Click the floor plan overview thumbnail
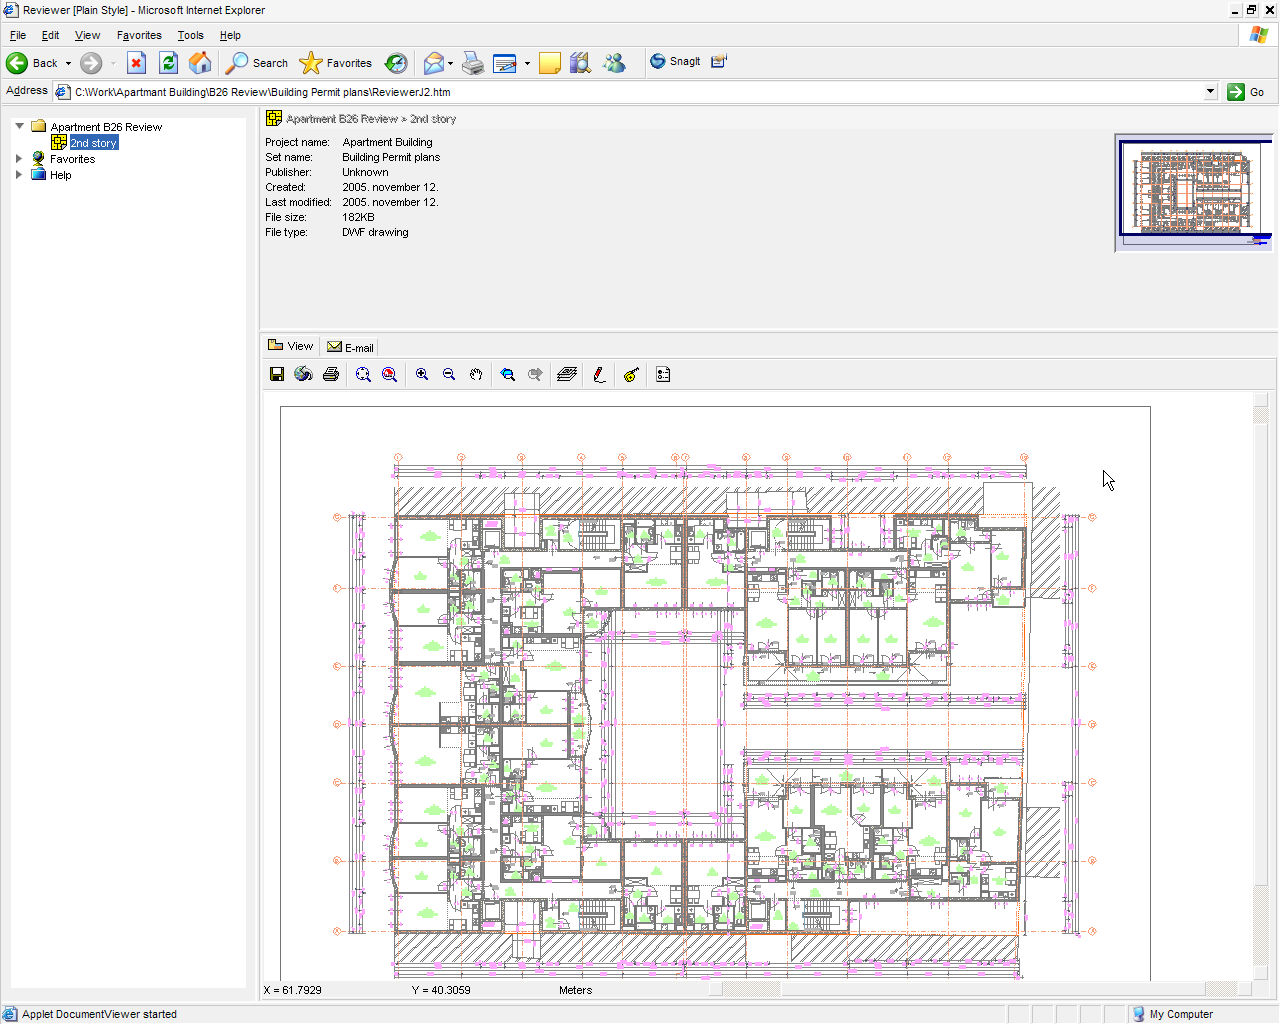The image size is (1280, 1024). tap(1194, 192)
